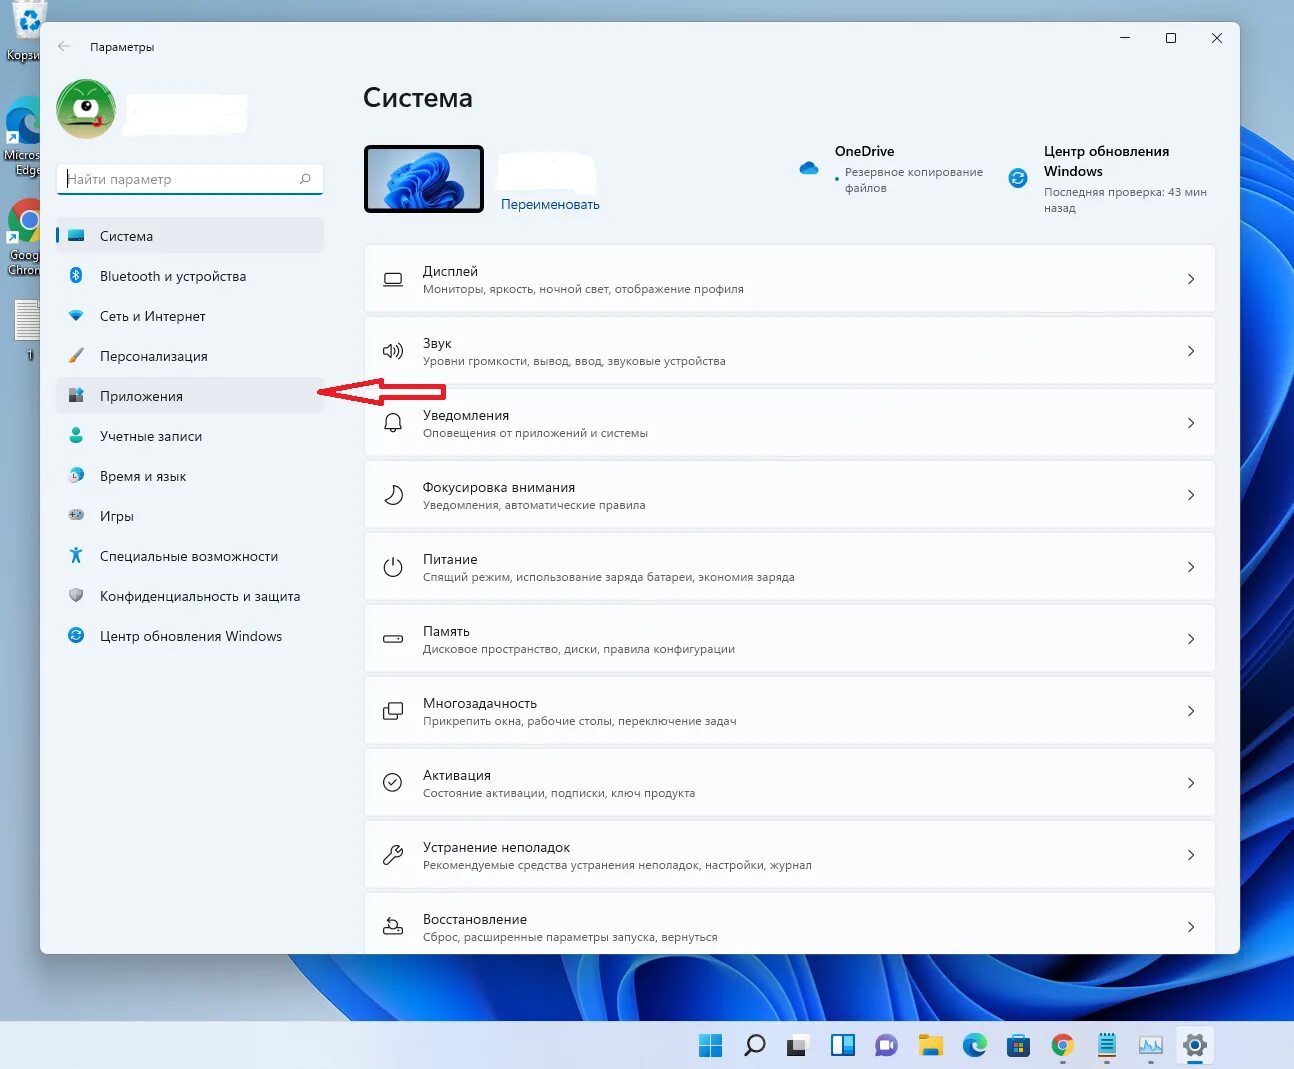Click the PC wallpaper thumbnail

424,179
